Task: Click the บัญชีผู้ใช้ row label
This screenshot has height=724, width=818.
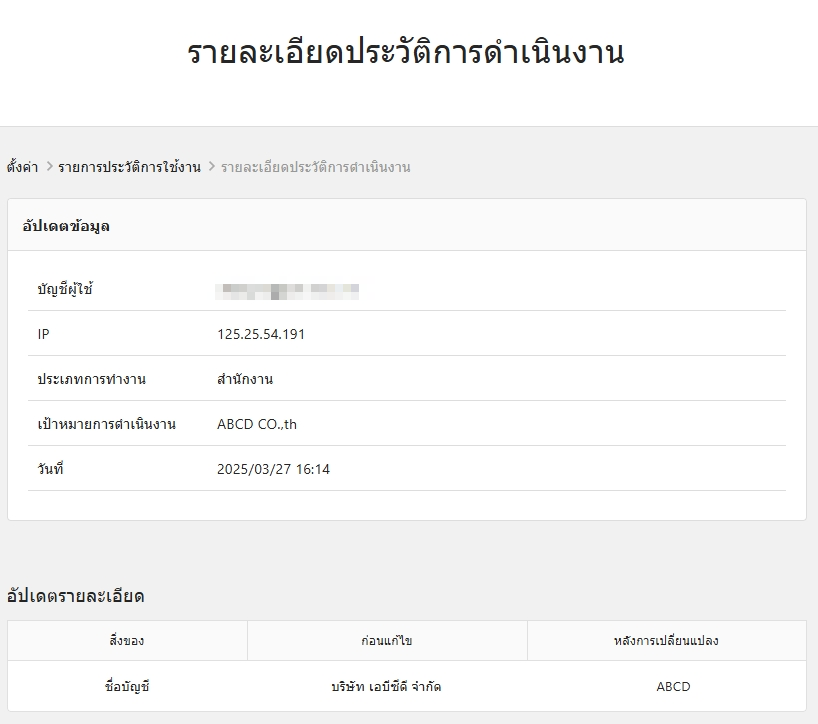Action: (x=66, y=290)
